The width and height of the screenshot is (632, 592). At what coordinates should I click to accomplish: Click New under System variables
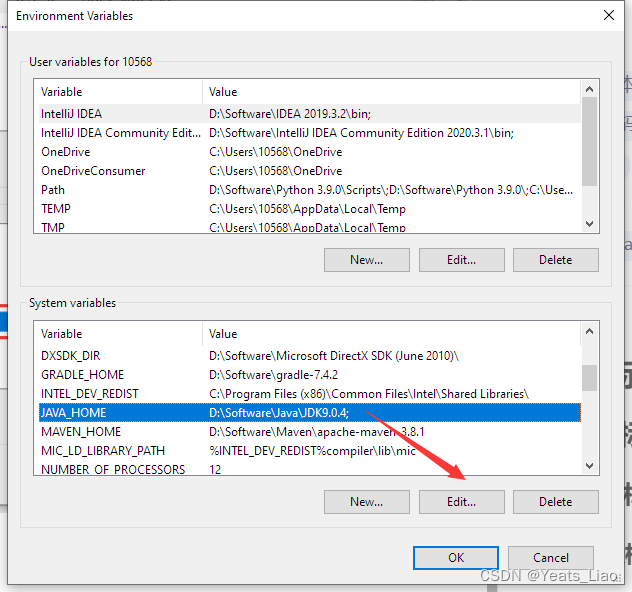click(367, 502)
